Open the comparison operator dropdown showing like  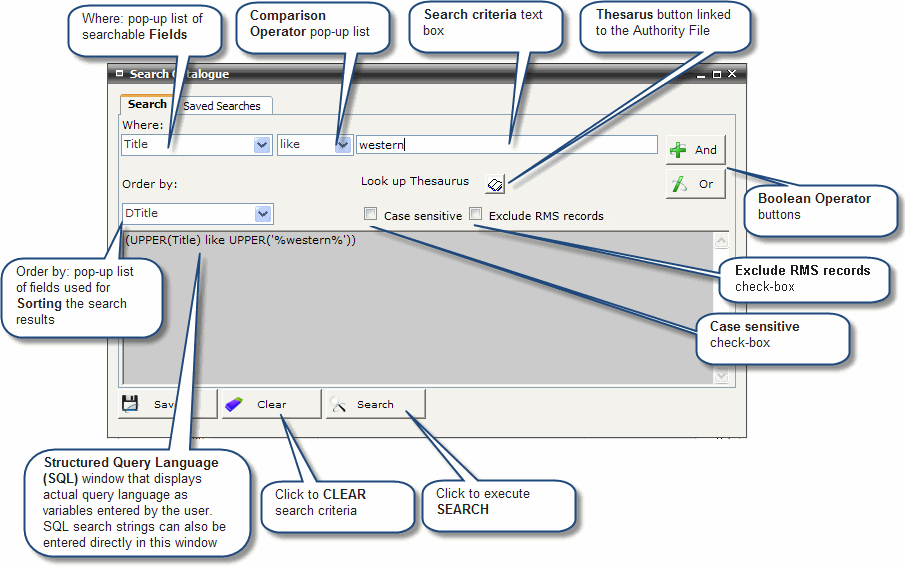(x=342, y=145)
